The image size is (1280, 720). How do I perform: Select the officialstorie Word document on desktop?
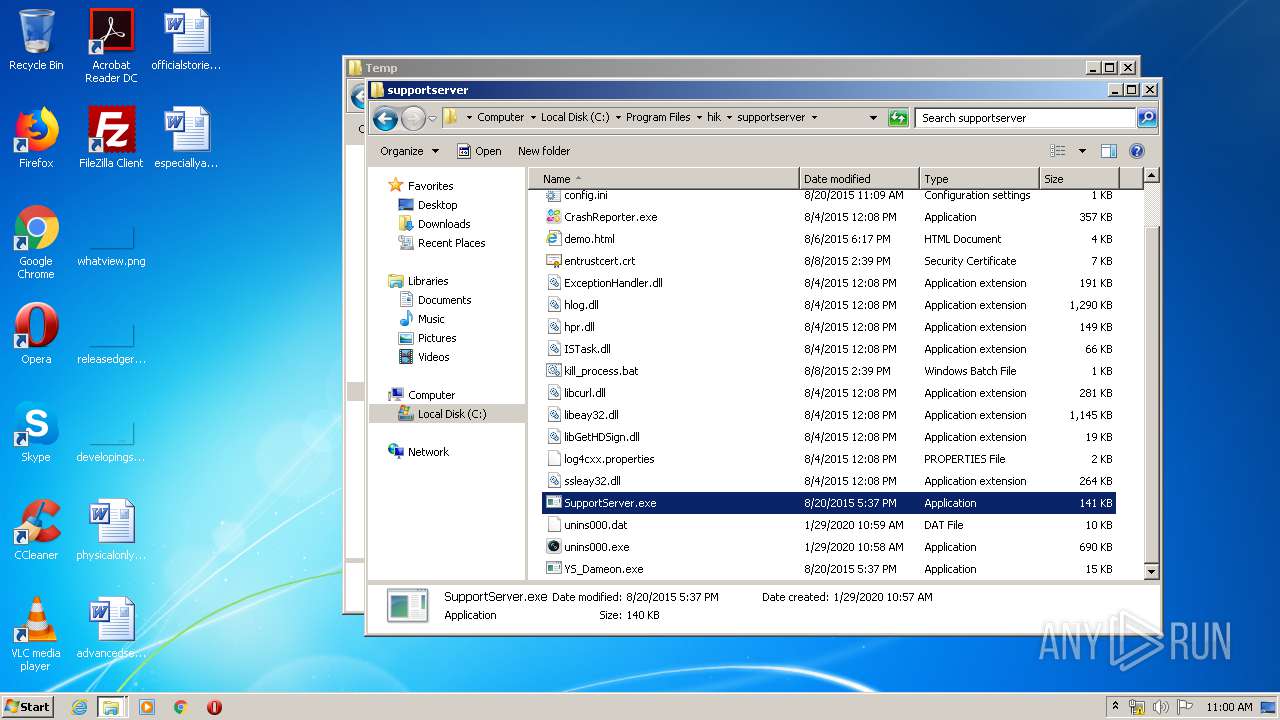coord(186,40)
